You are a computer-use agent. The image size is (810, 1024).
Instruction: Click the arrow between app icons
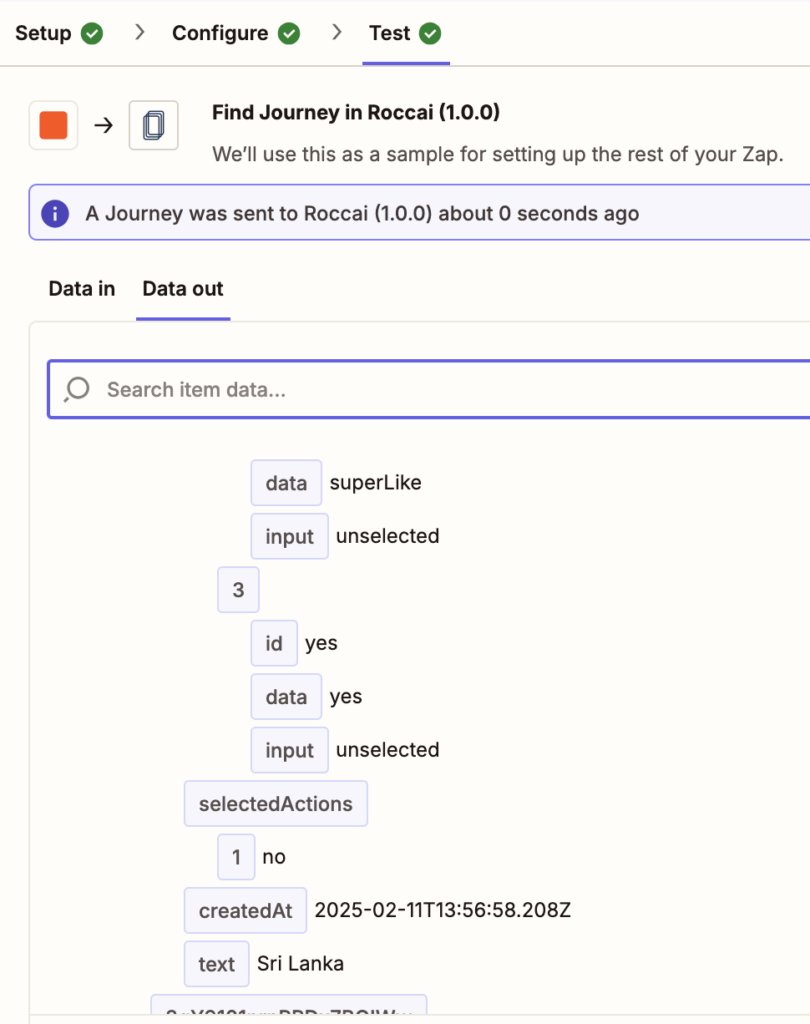pos(103,125)
